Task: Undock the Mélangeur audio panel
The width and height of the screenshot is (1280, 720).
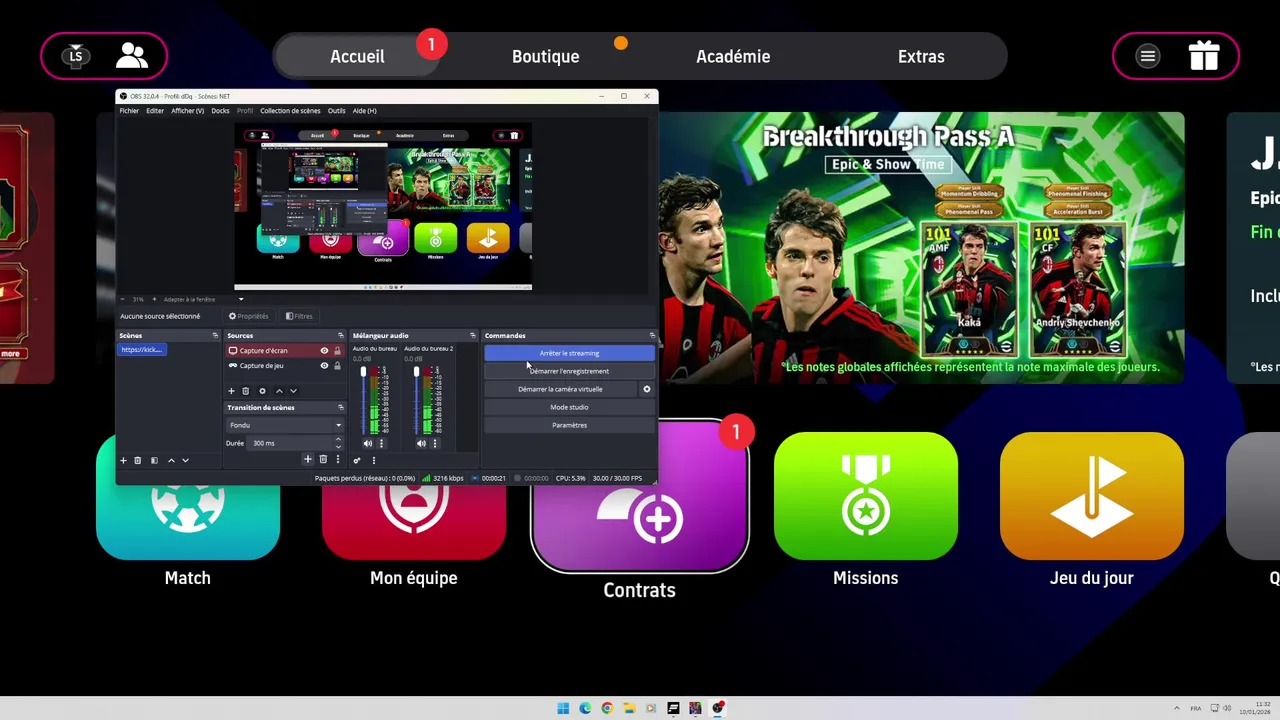Action: tap(472, 335)
